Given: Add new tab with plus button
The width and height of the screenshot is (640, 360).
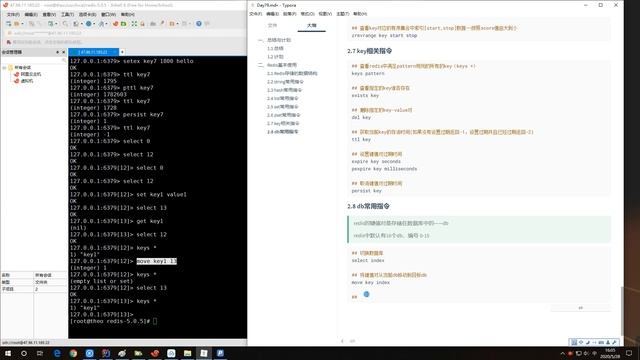Looking at the screenshot, I should point(122,52).
